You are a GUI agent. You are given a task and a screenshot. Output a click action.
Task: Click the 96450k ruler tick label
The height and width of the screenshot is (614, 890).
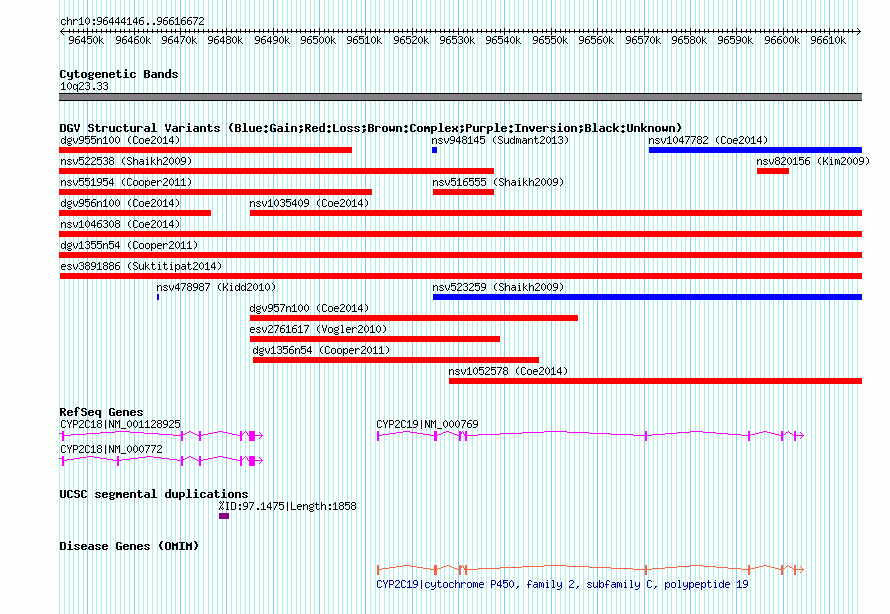(x=86, y=40)
